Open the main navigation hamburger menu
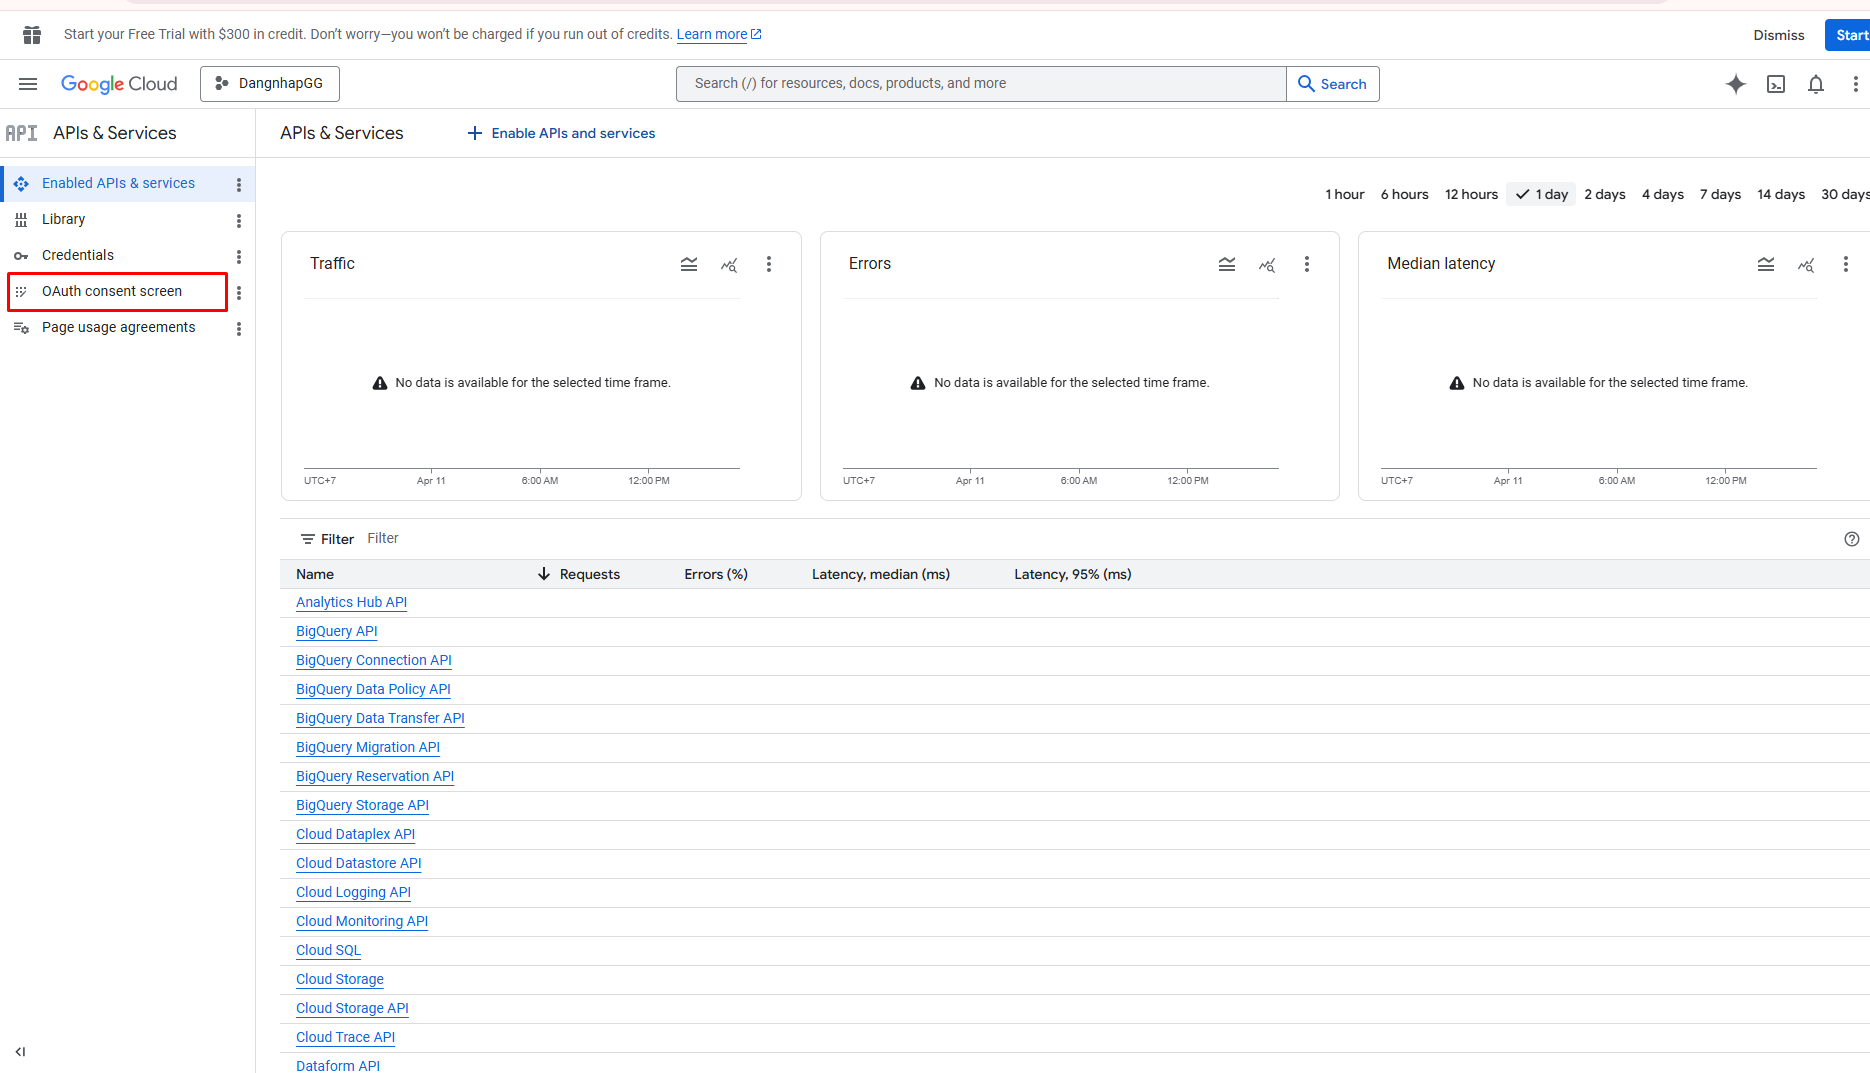 tap(28, 84)
